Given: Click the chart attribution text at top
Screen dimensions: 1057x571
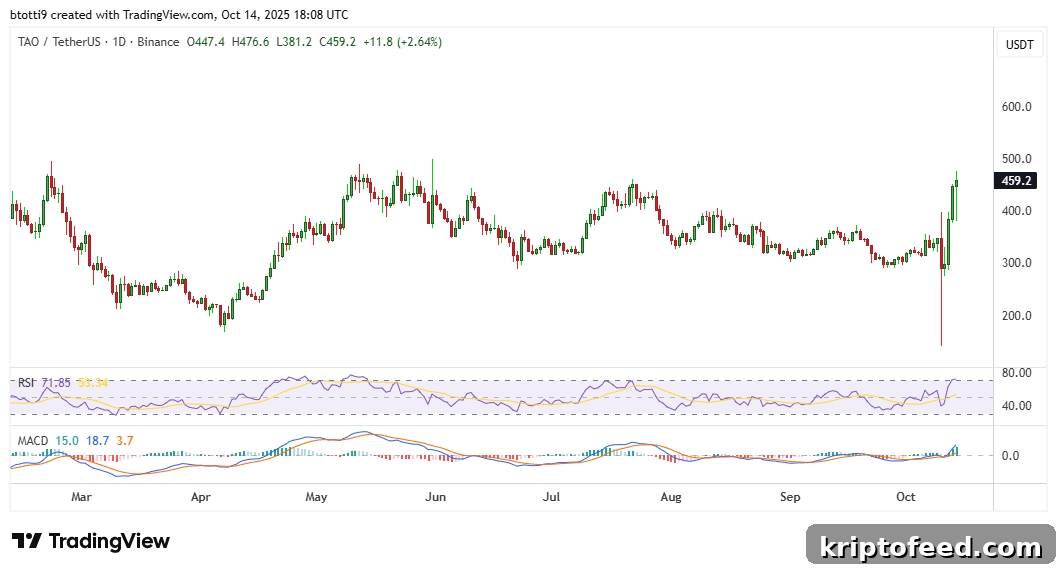Looking at the screenshot, I should (179, 14).
